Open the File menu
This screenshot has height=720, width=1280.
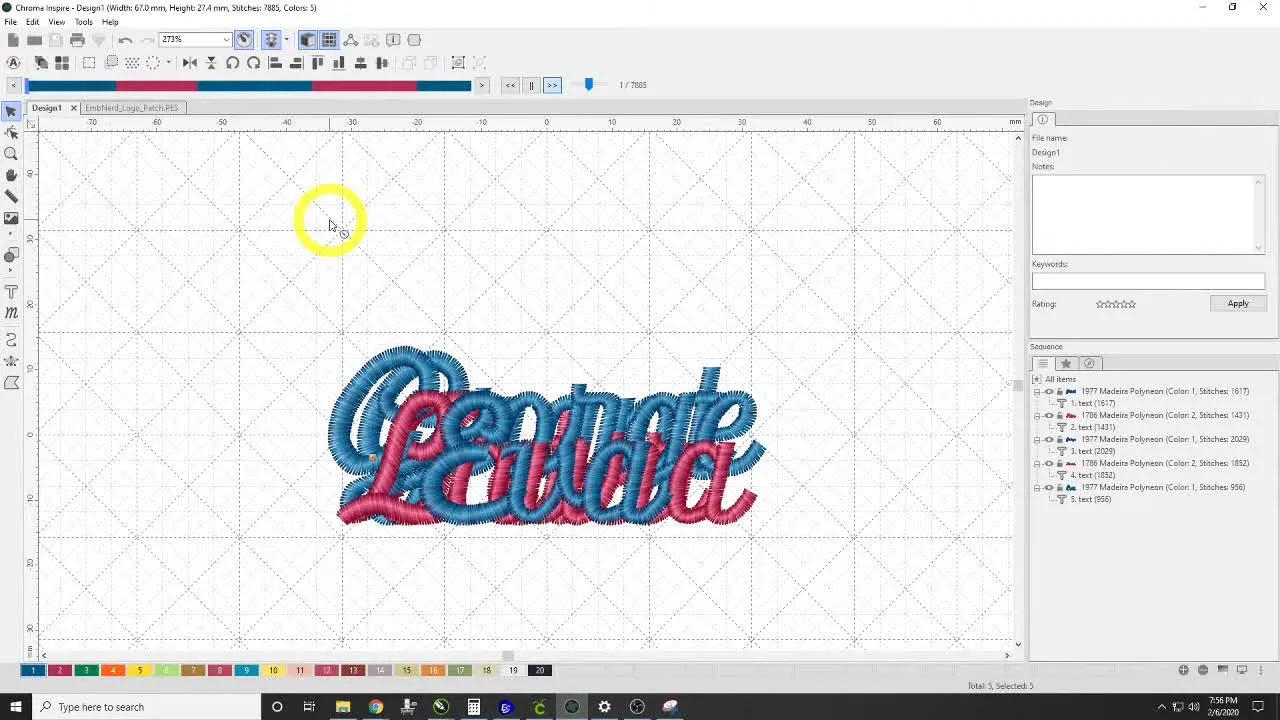10,22
